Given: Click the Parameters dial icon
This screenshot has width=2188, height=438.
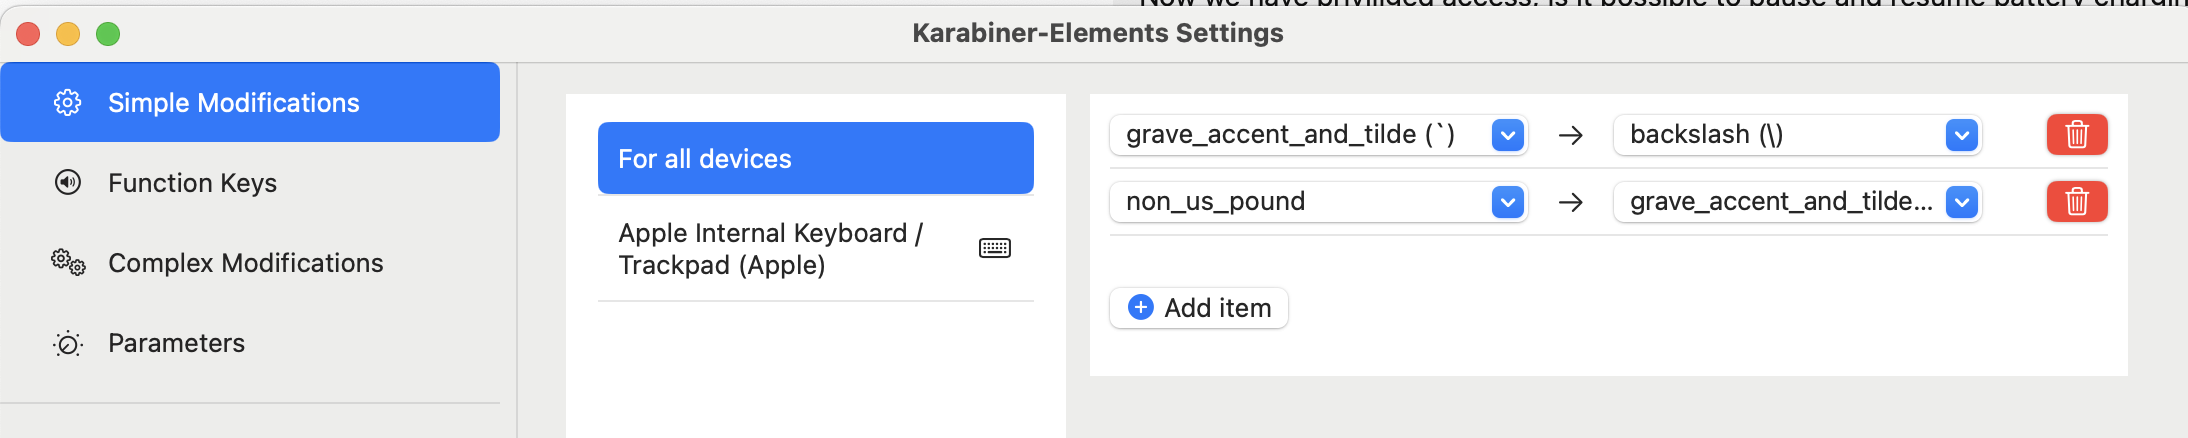Looking at the screenshot, I should [x=68, y=344].
